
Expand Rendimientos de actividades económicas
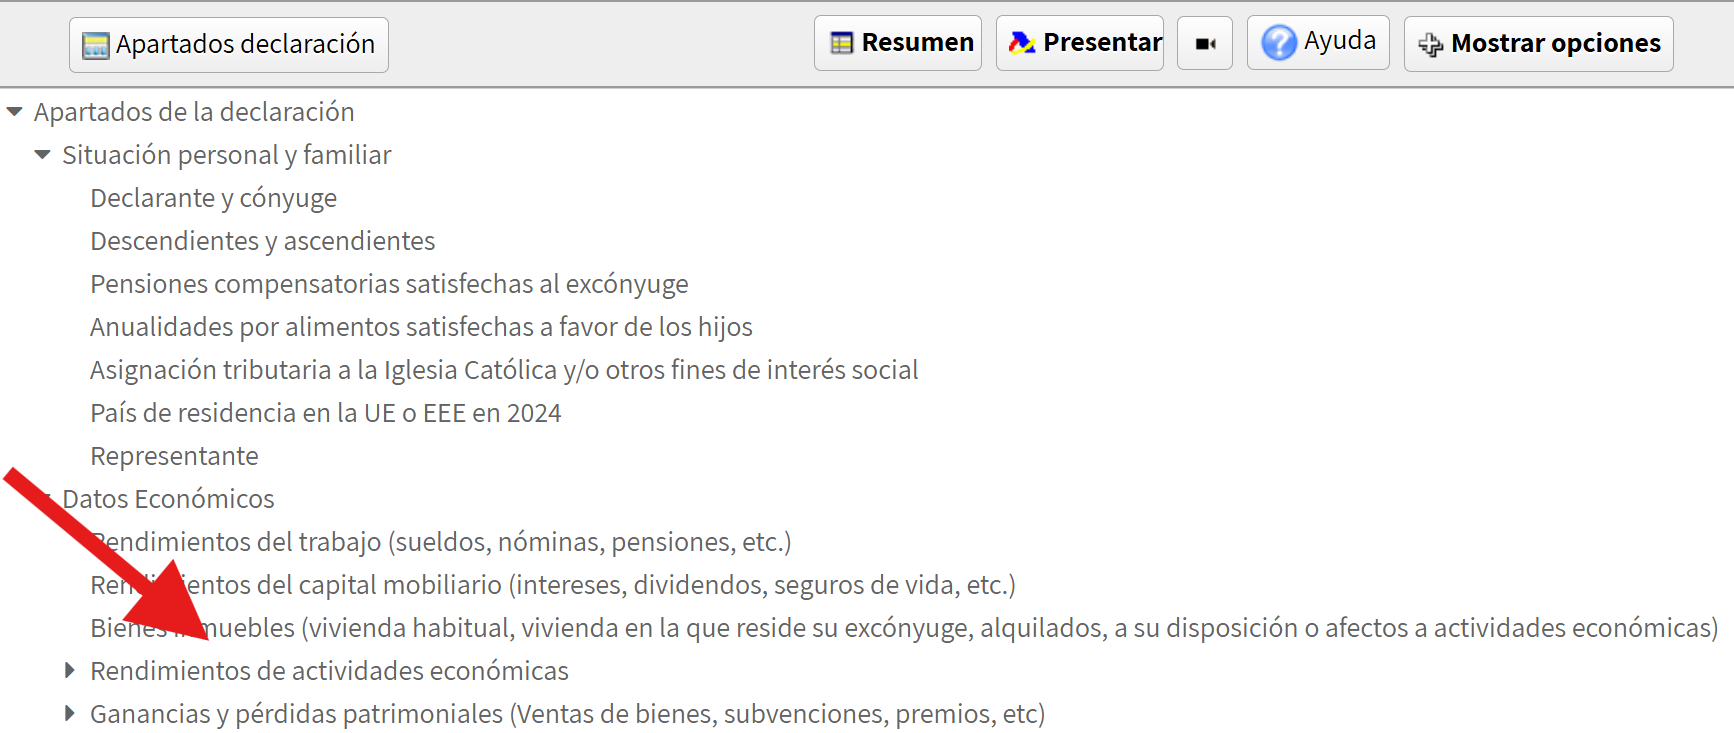(x=70, y=671)
